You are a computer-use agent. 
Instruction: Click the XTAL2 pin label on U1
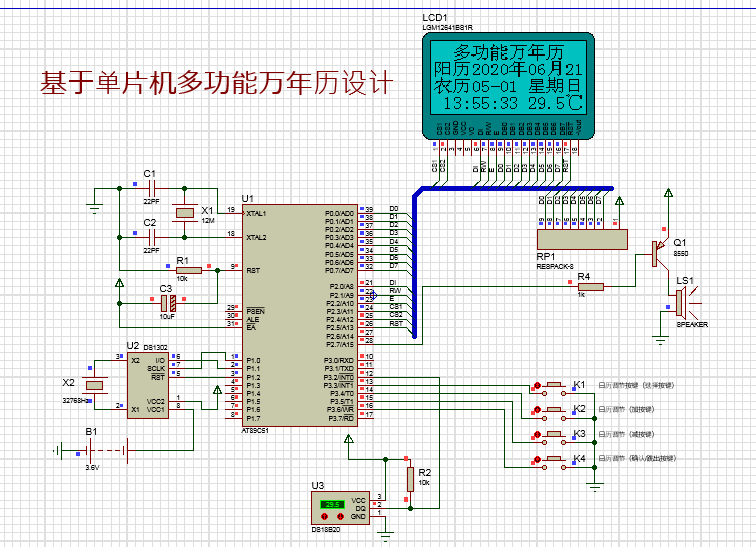256,237
